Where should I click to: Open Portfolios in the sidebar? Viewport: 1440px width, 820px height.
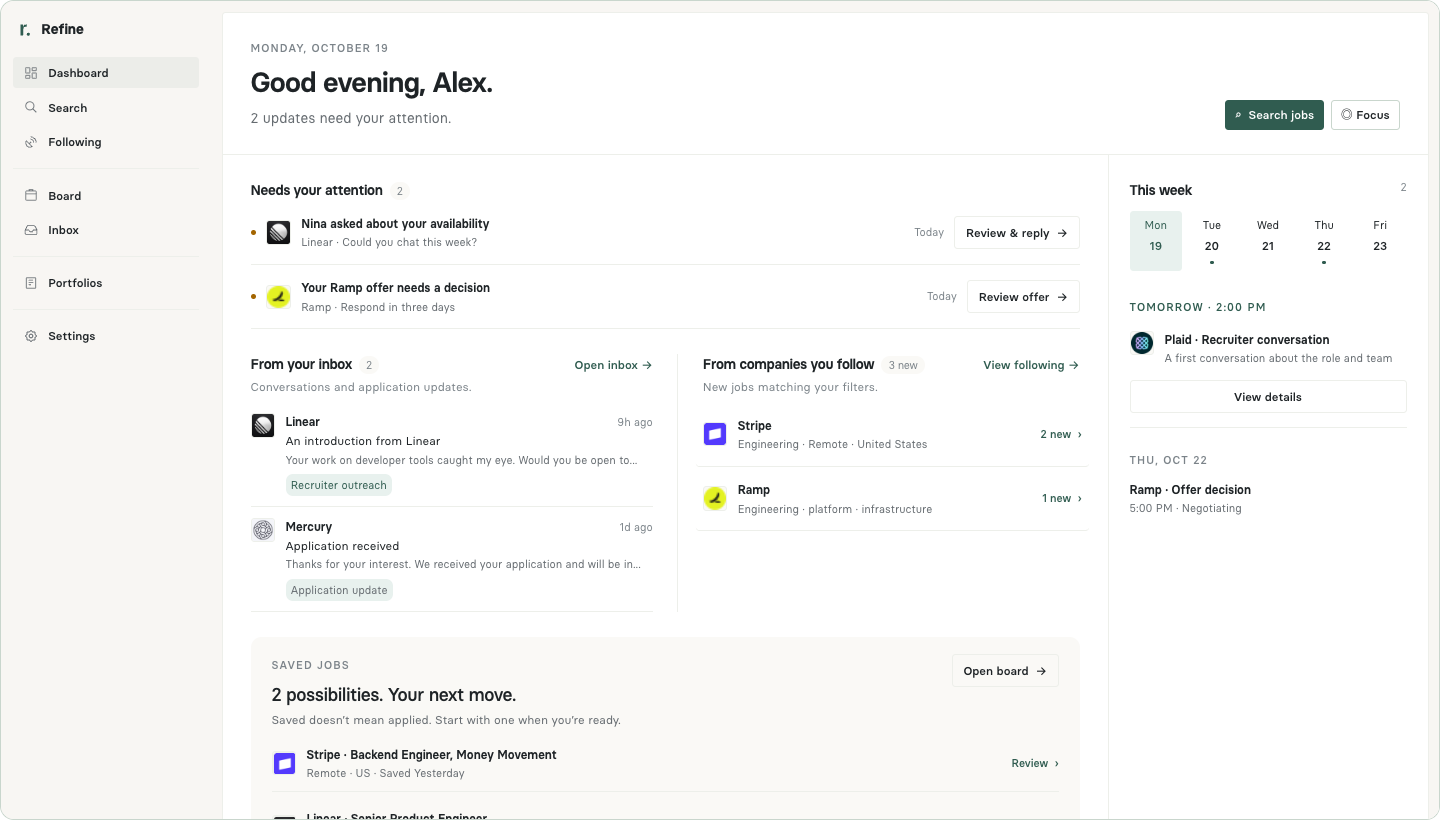[x=106, y=283]
